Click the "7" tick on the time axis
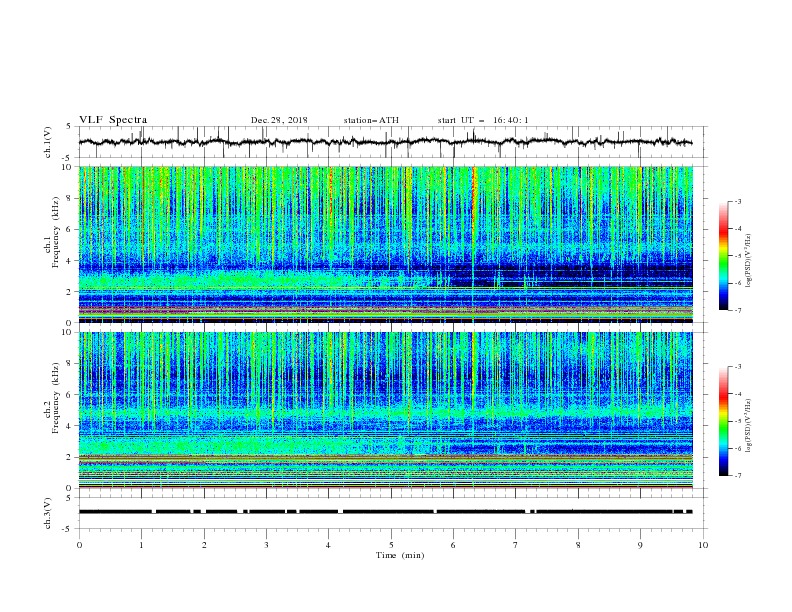The image size is (792, 612). click(x=516, y=545)
